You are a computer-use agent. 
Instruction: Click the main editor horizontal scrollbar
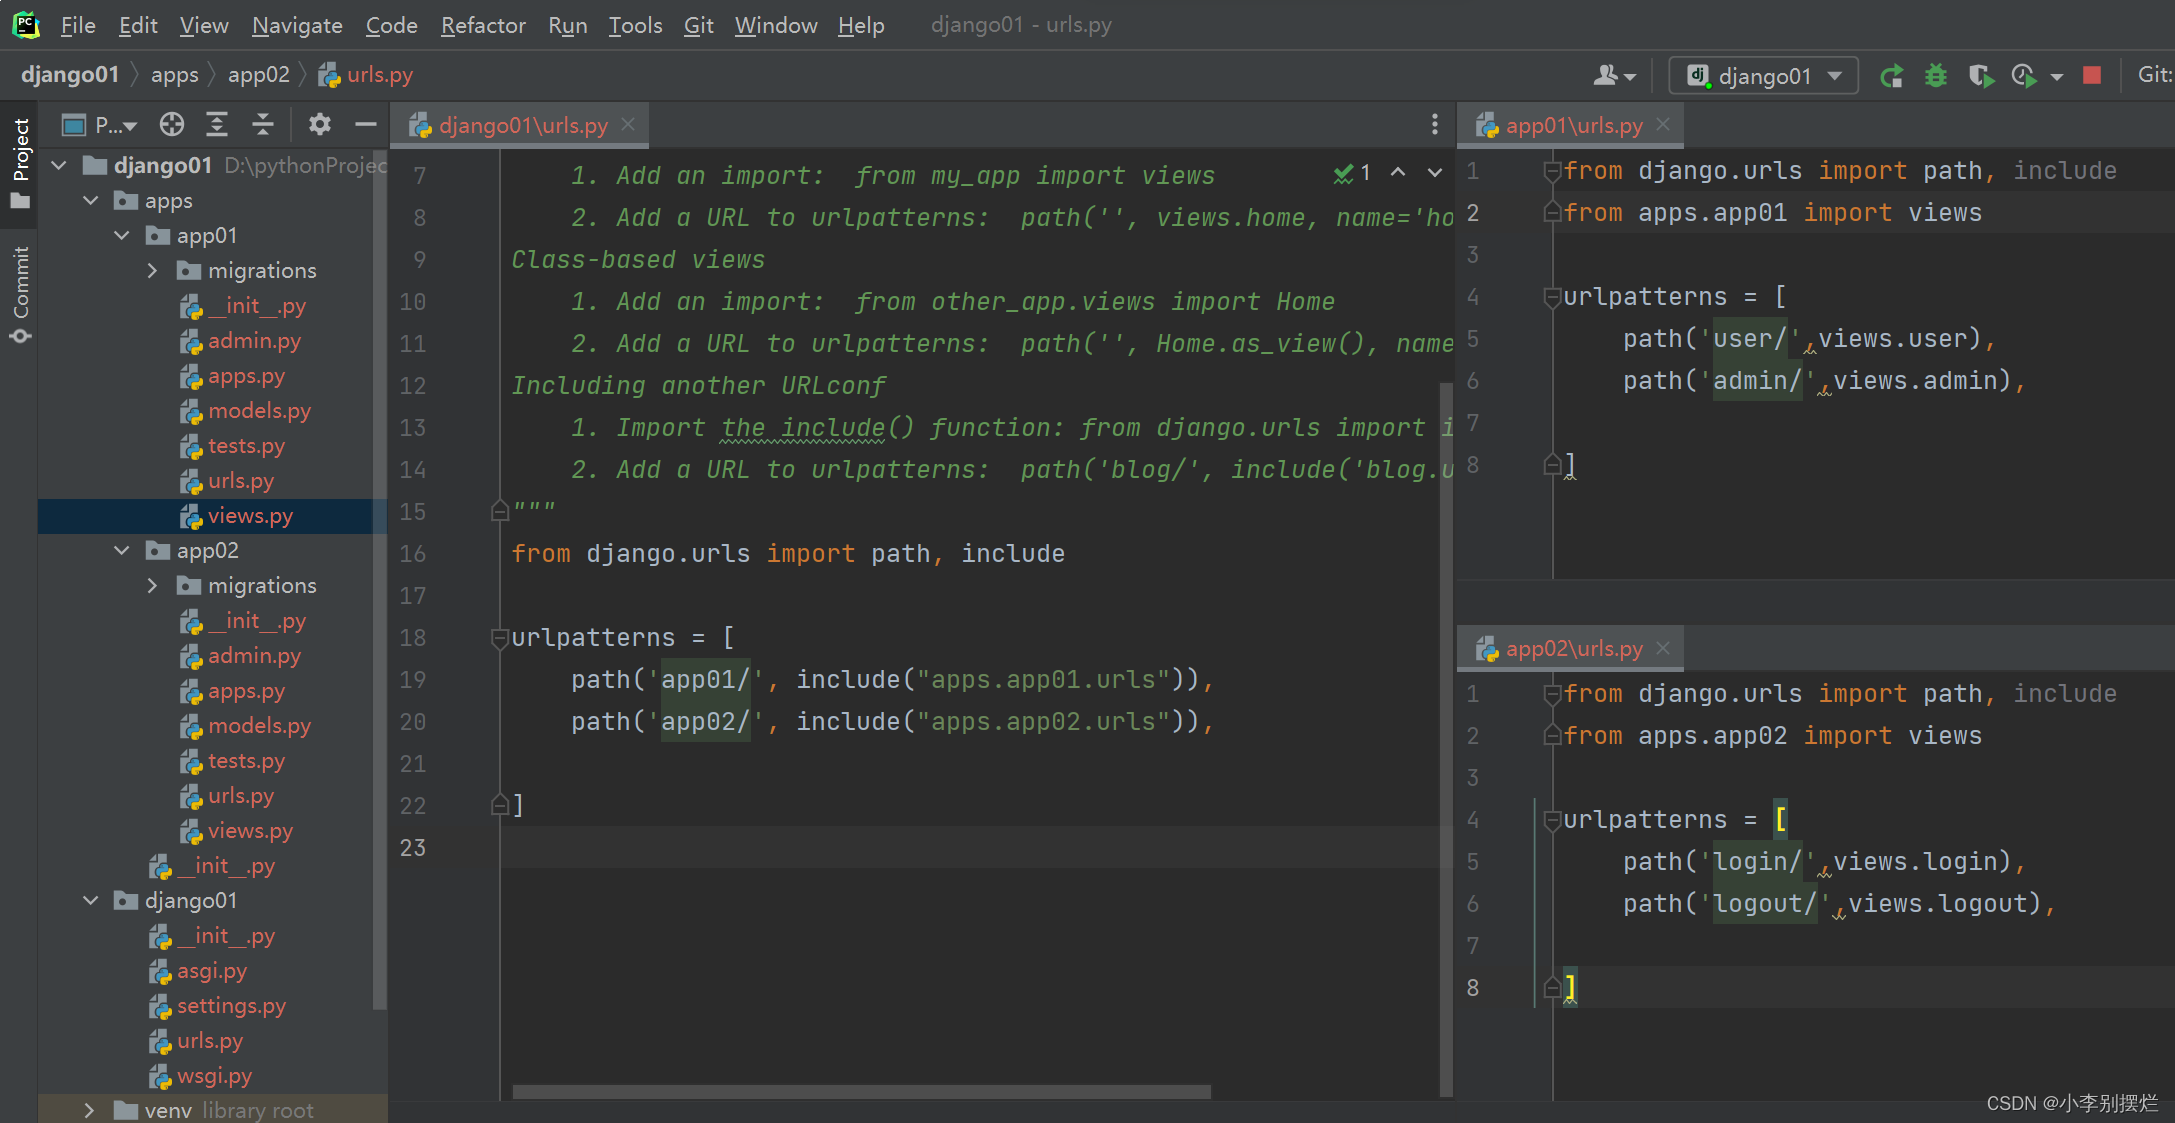click(861, 1091)
